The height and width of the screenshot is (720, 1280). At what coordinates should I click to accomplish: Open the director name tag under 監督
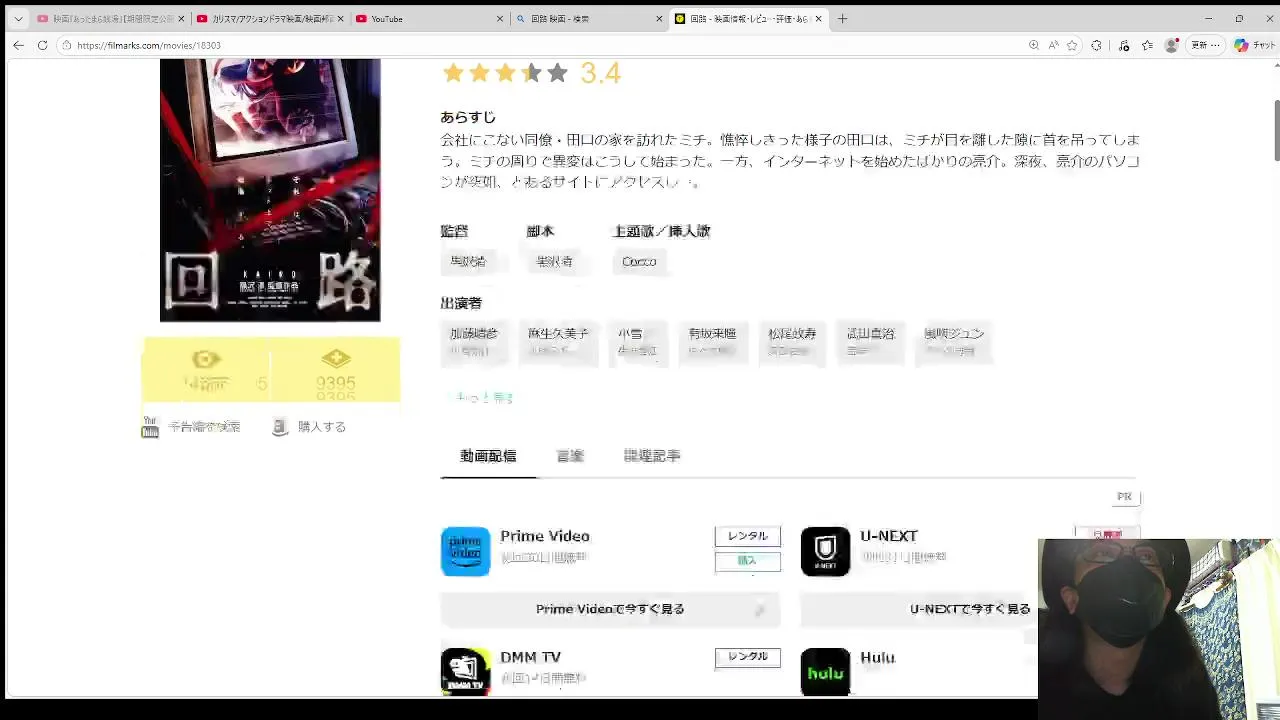tap(468, 261)
